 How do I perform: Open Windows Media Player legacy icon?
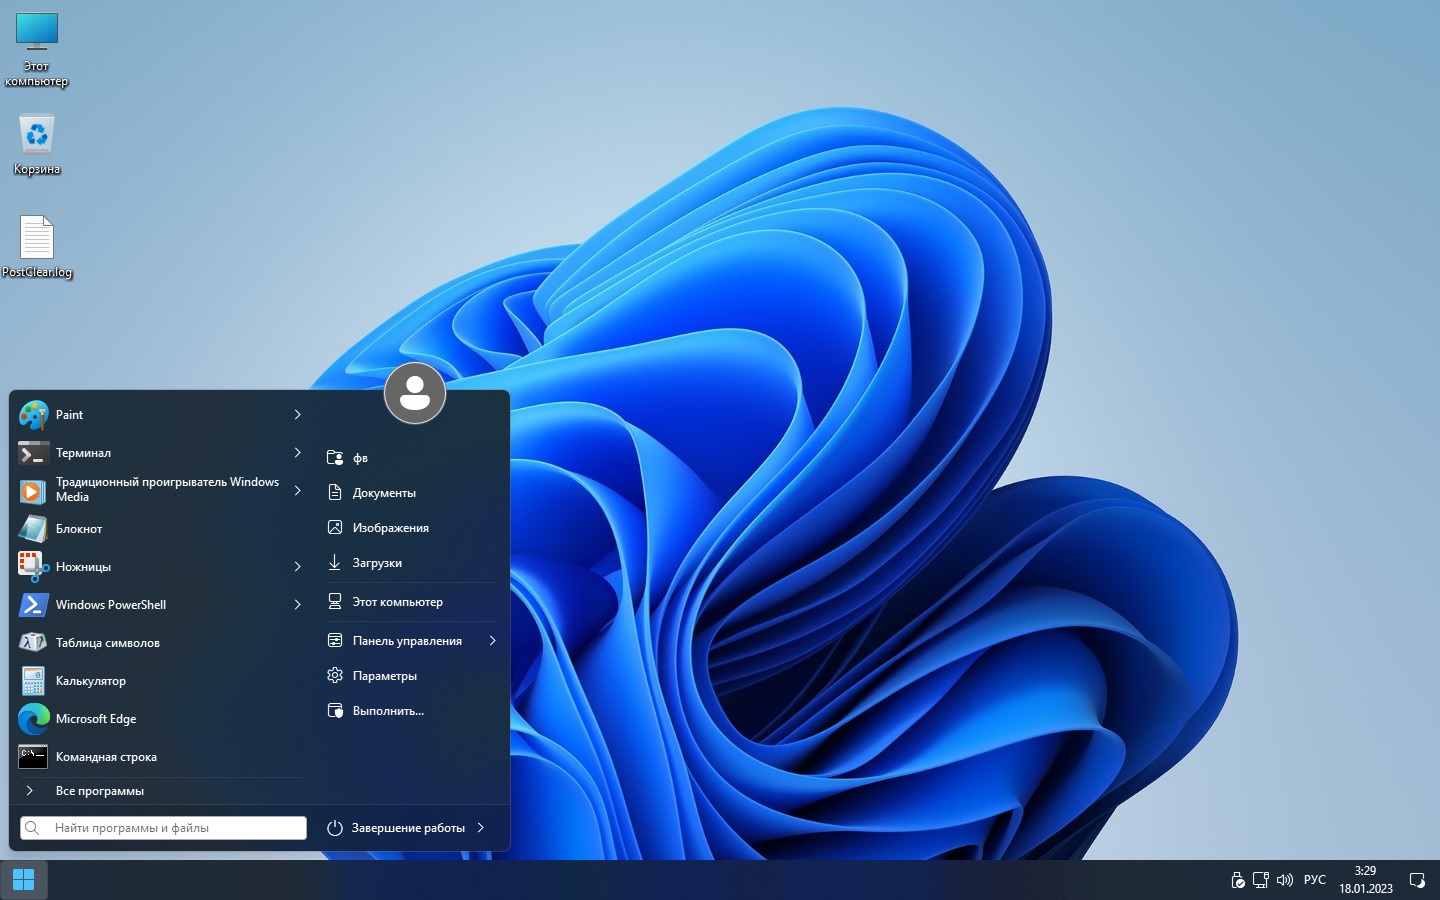(x=33, y=491)
